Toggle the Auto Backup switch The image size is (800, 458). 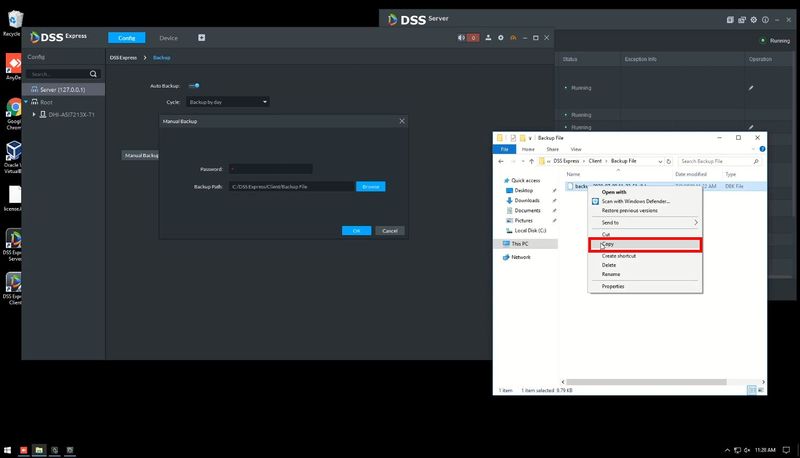click(x=194, y=86)
